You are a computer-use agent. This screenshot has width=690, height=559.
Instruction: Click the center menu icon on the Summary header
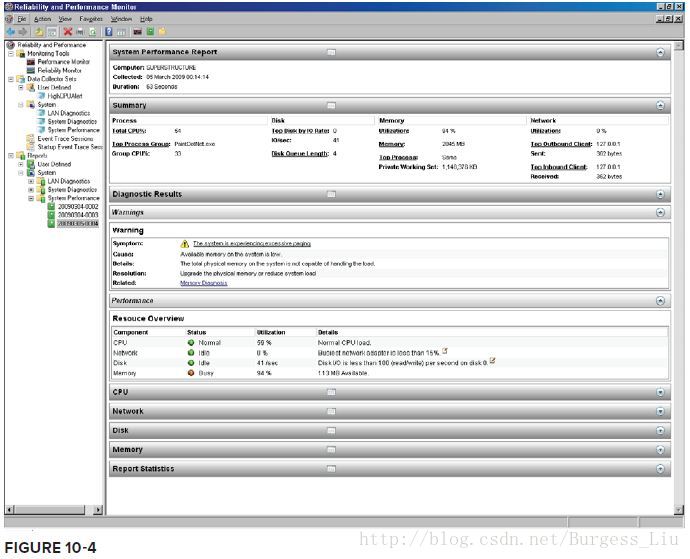pos(331,106)
